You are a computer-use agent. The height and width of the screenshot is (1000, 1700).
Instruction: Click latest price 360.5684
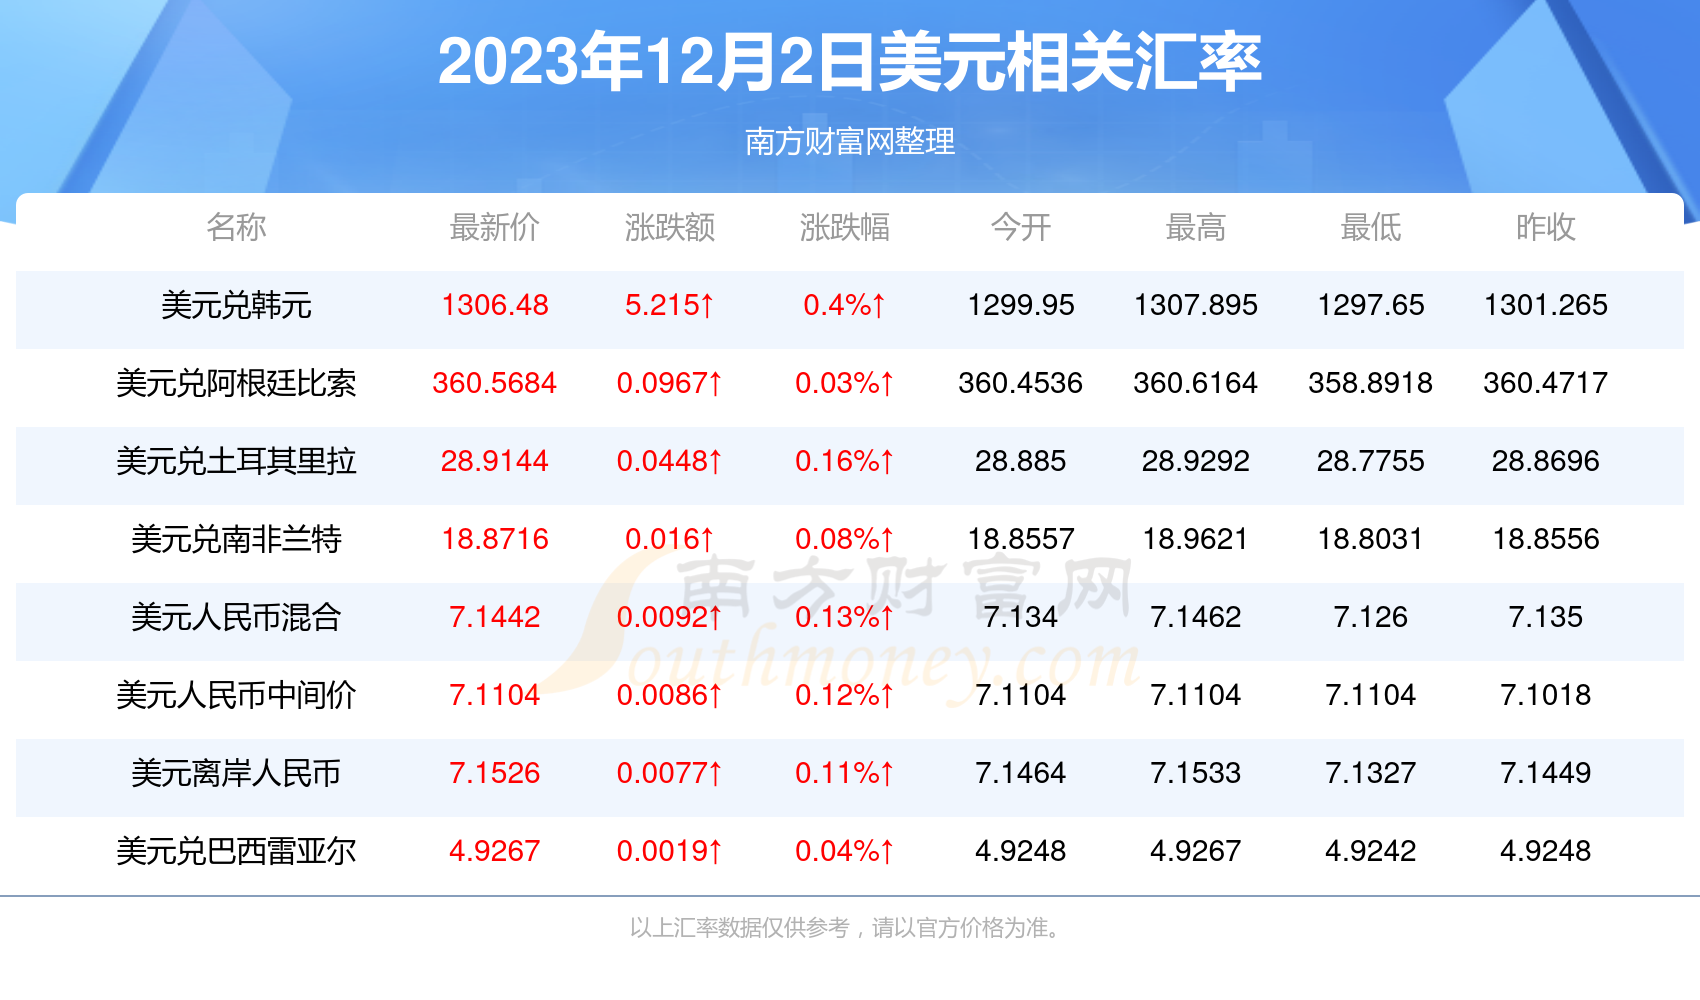click(495, 383)
